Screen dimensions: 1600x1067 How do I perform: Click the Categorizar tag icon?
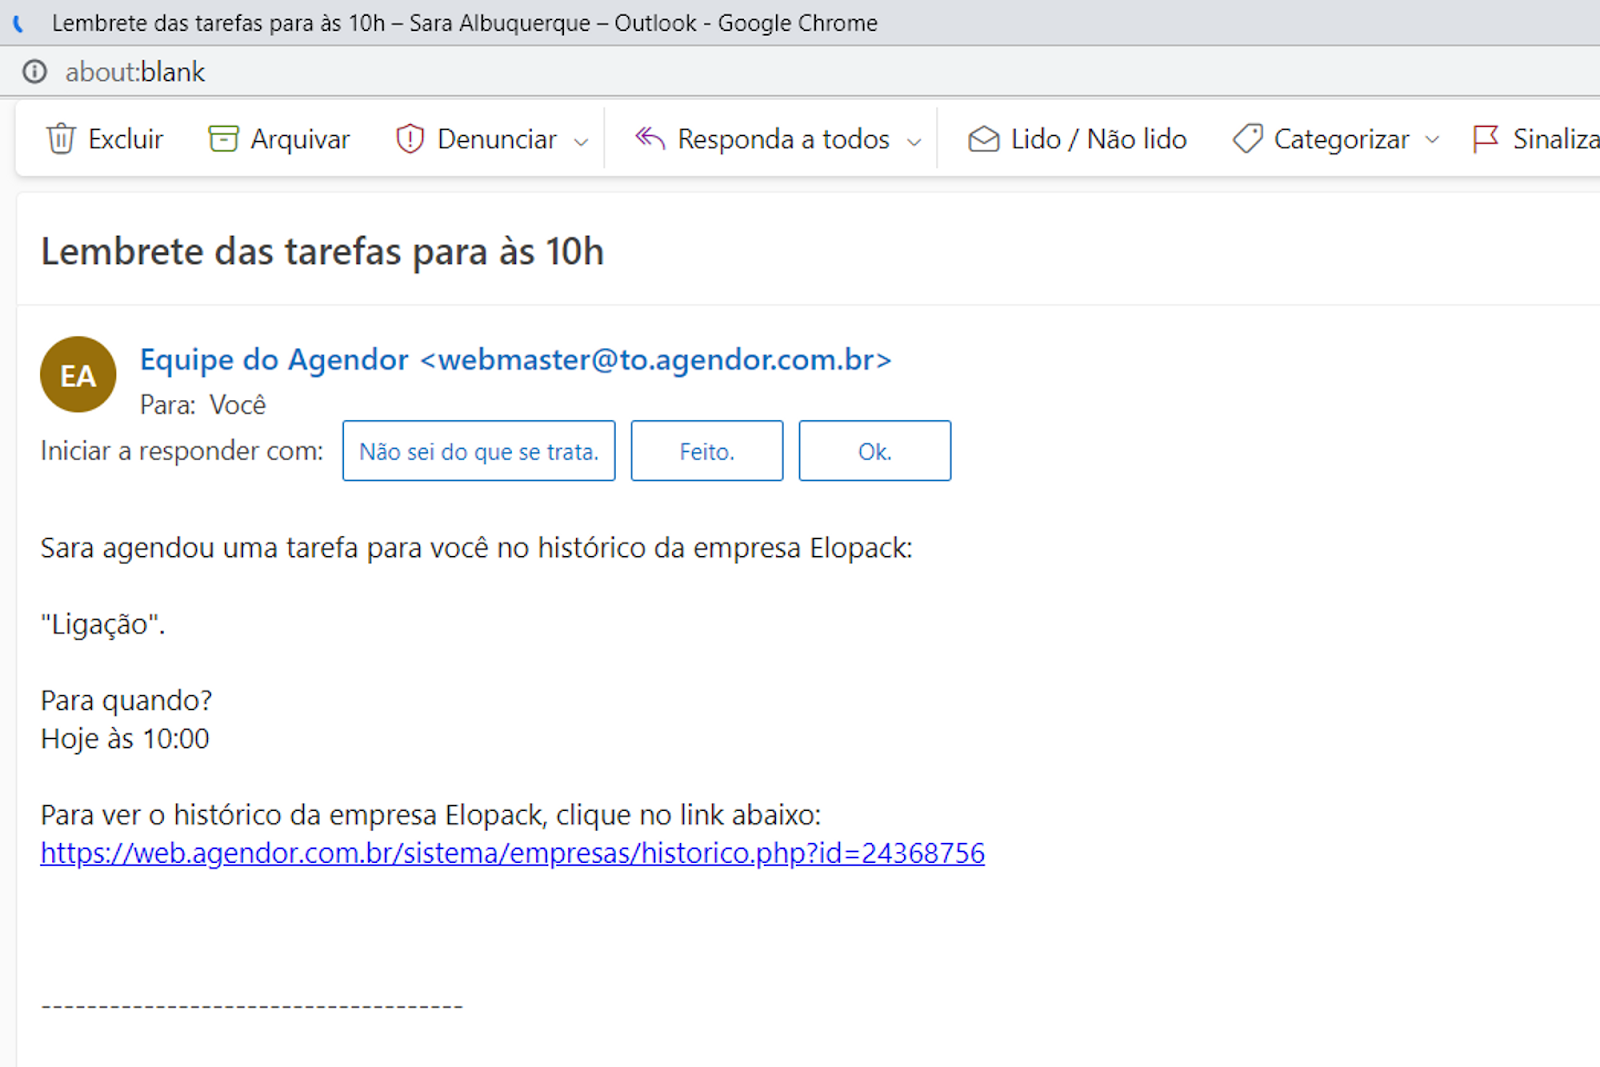pyautogui.click(x=1247, y=139)
